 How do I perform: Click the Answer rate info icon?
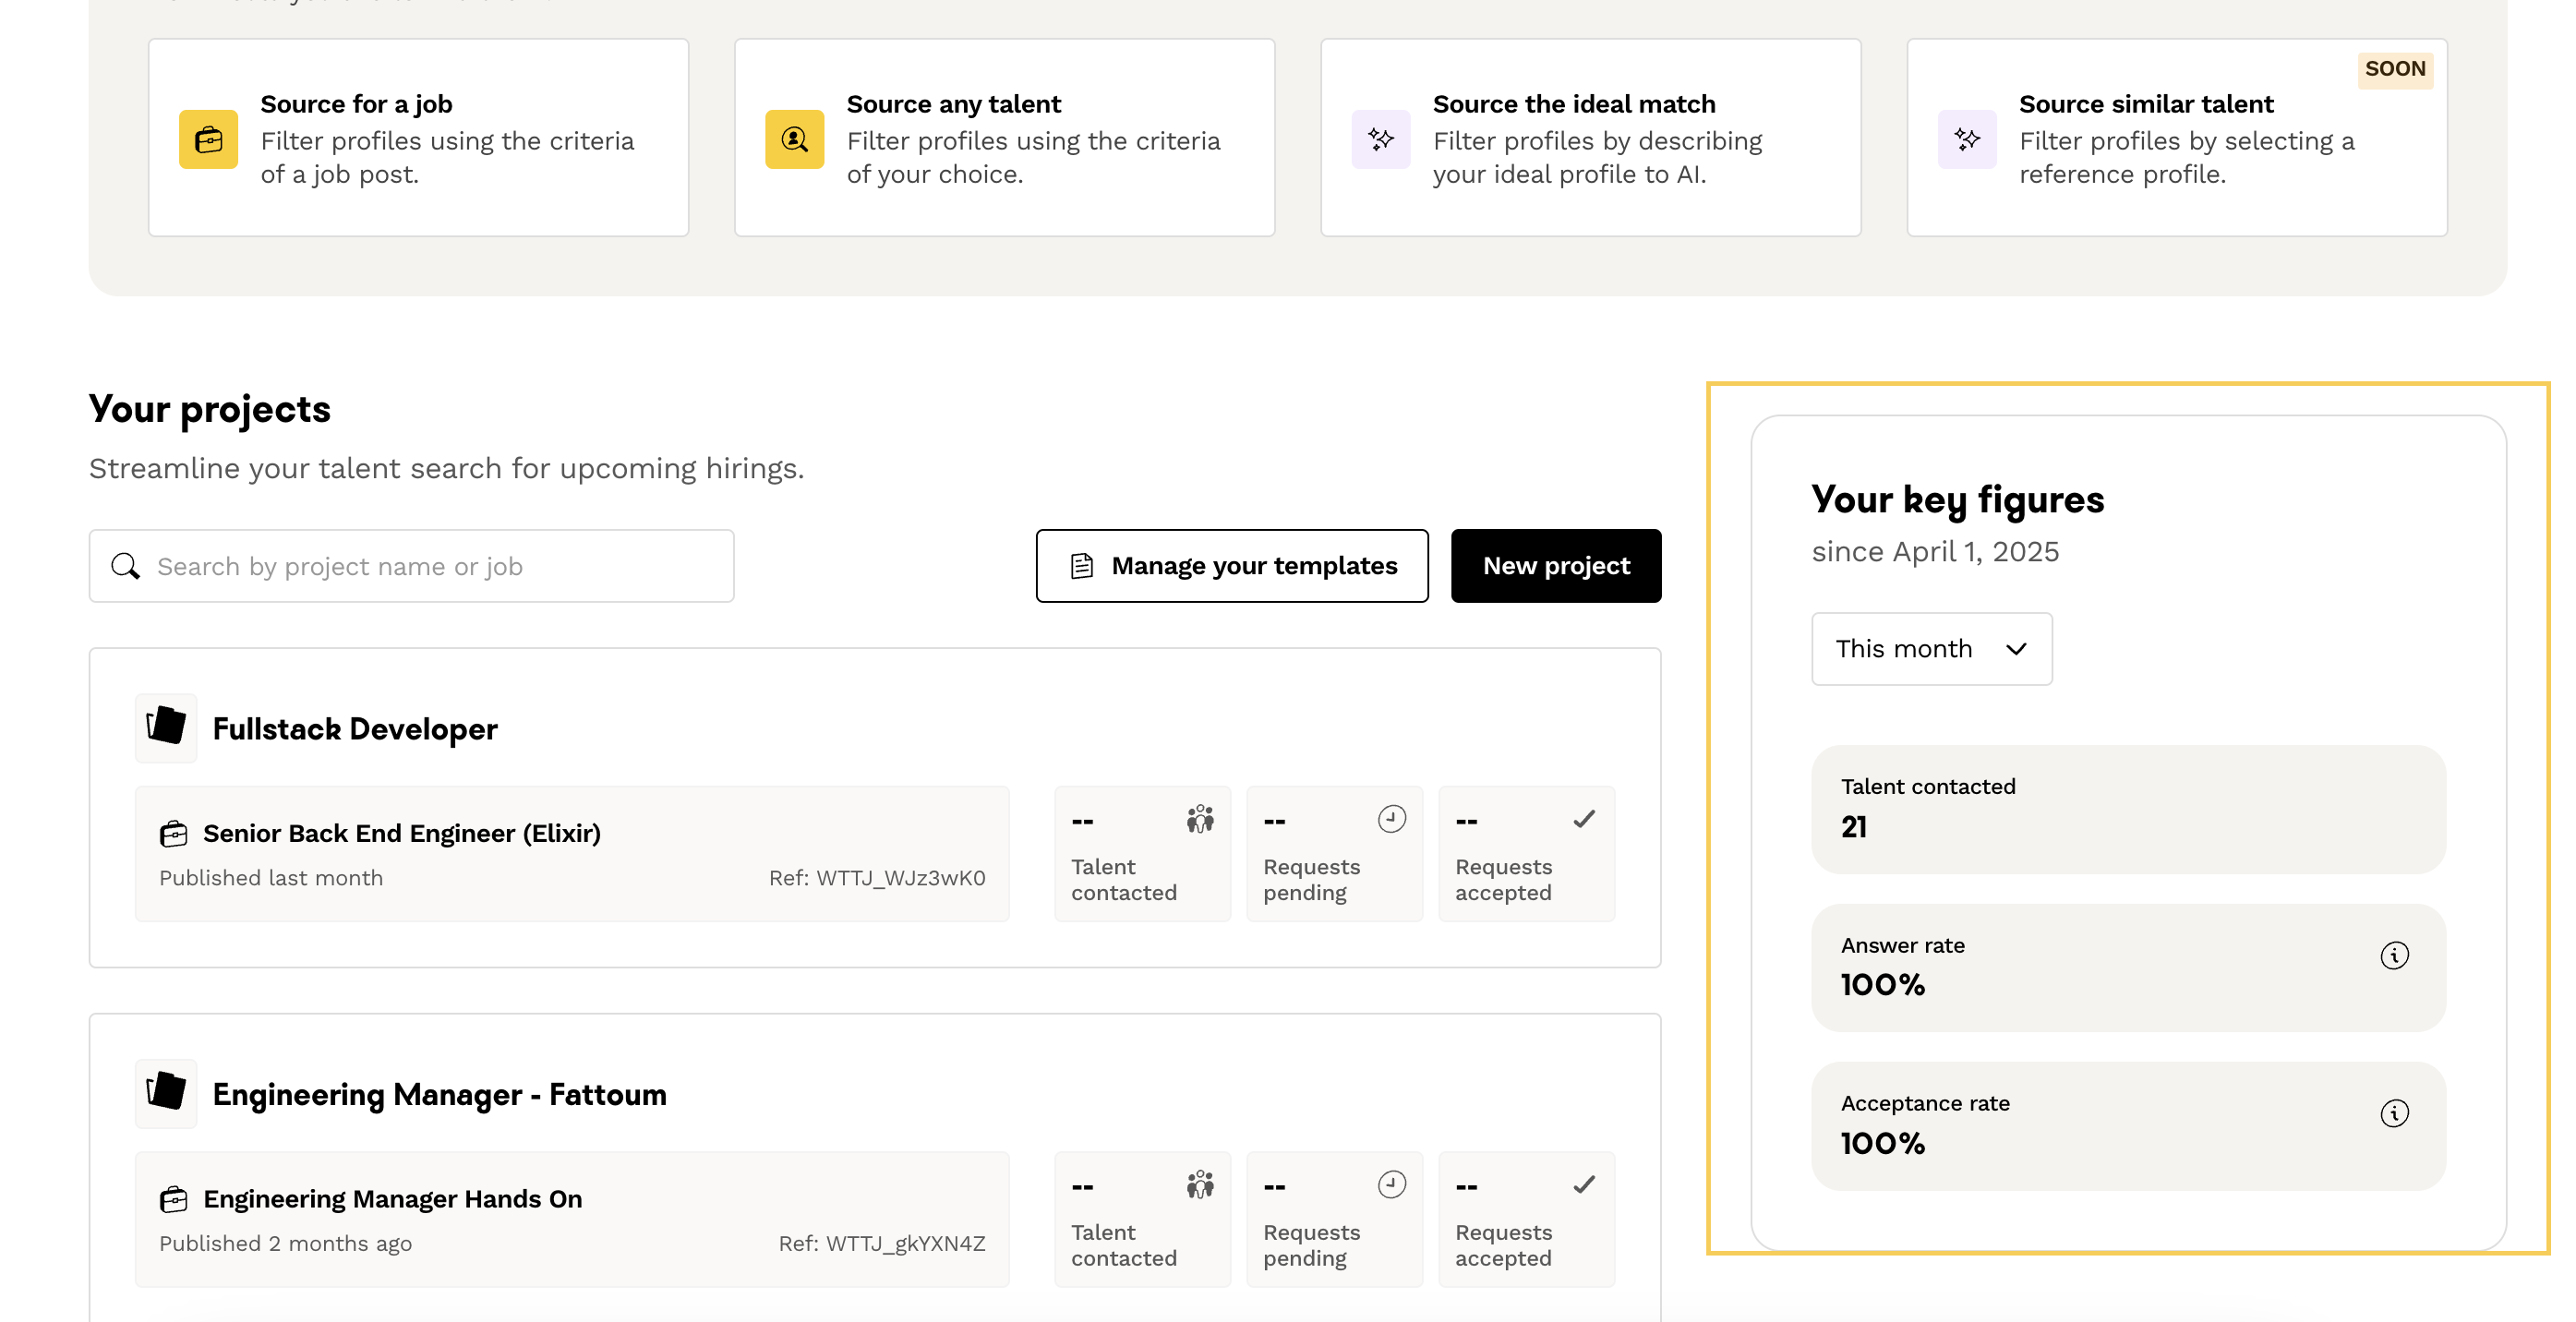2393,955
